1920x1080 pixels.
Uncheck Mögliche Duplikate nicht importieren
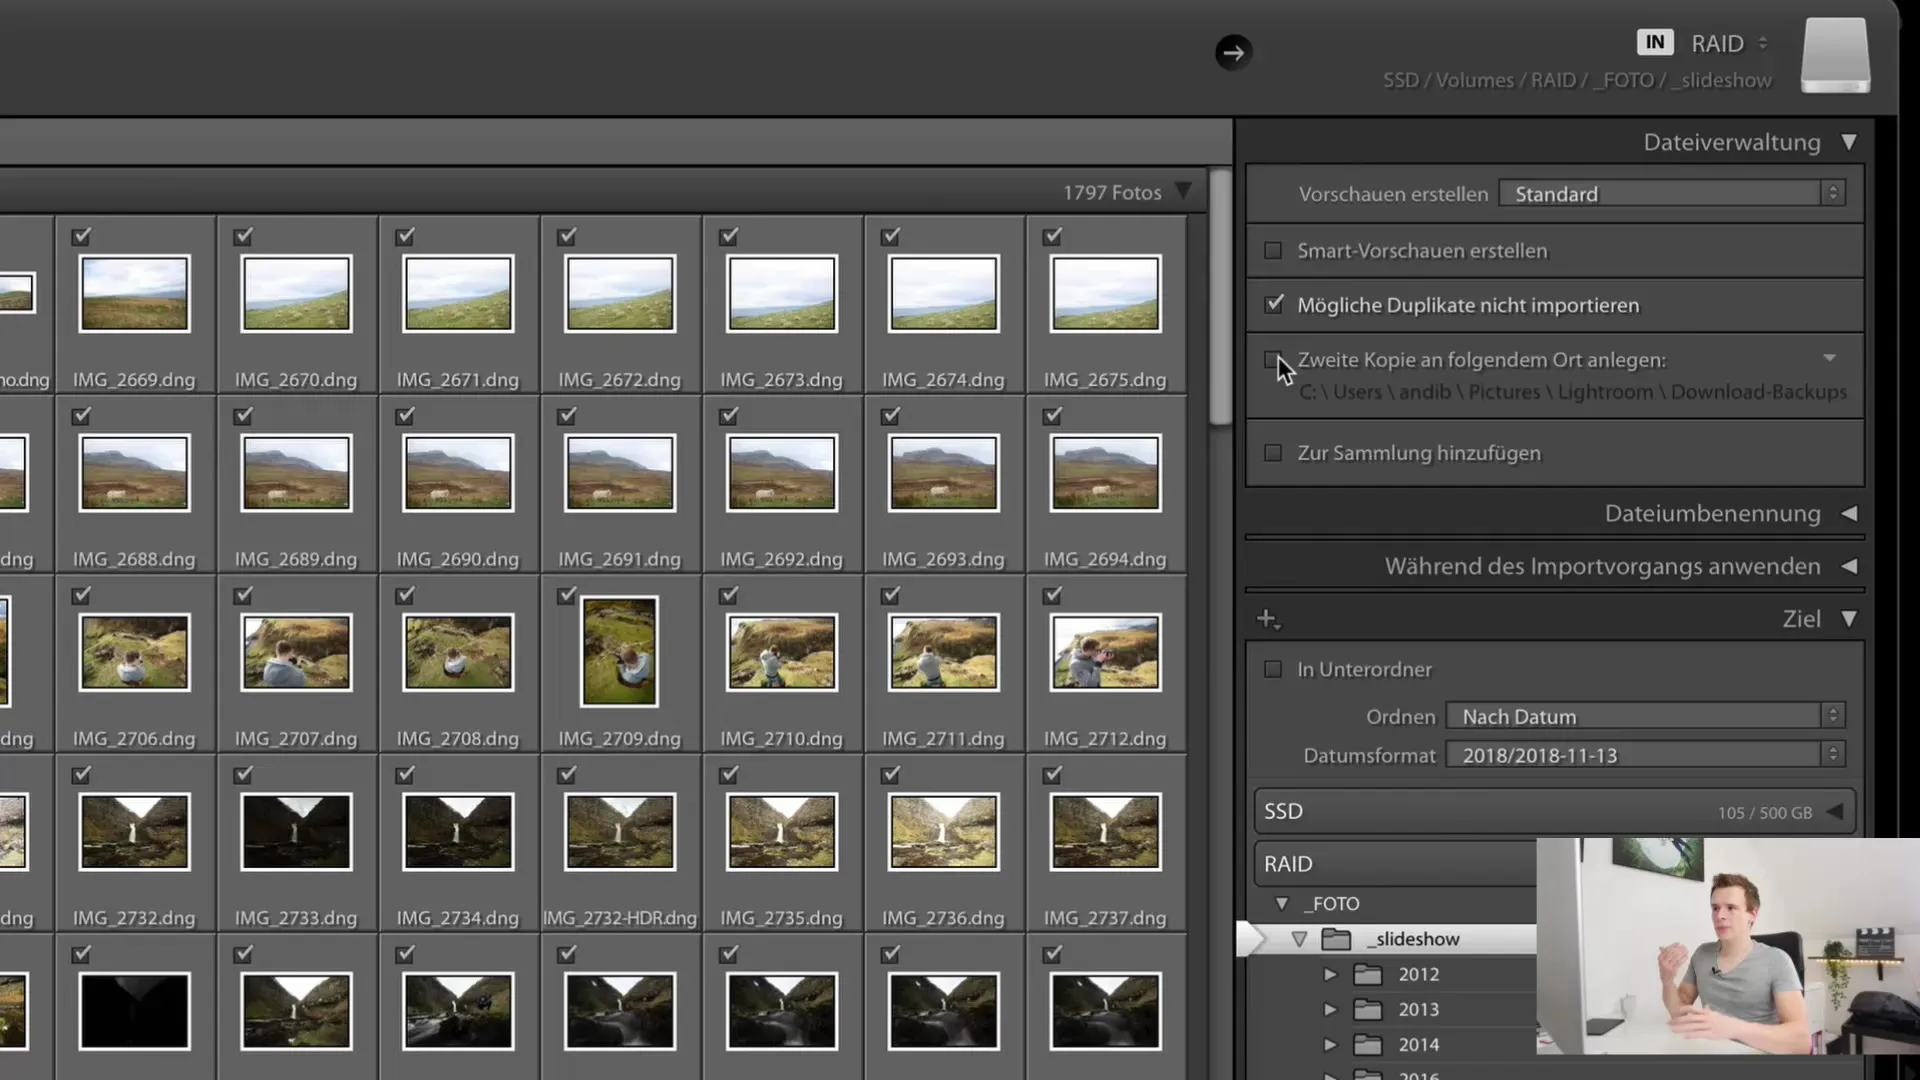[1273, 304]
